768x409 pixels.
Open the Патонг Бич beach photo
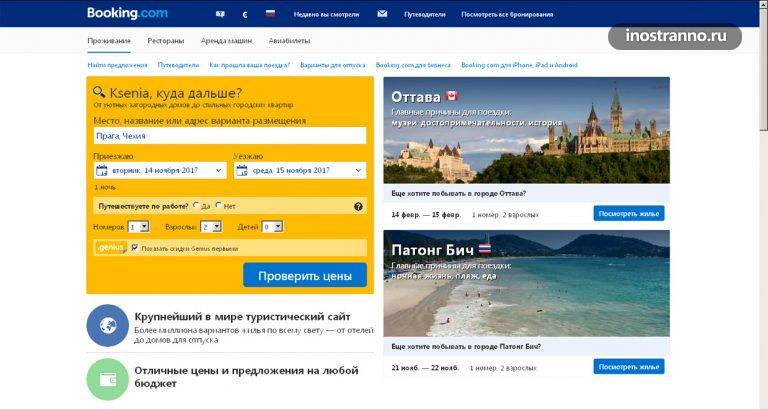pos(527,283)
